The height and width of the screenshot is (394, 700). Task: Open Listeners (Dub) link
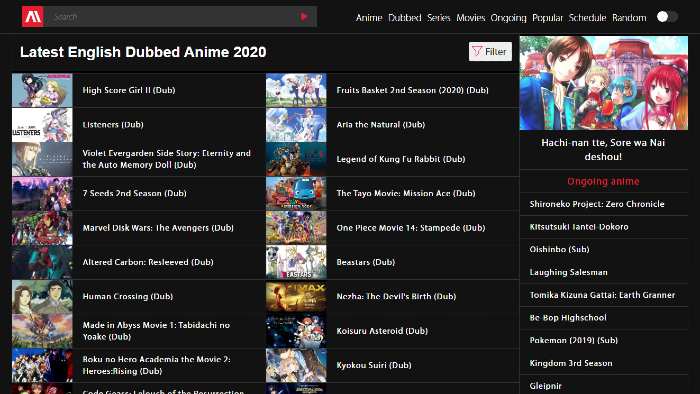[x=113, y=124]
